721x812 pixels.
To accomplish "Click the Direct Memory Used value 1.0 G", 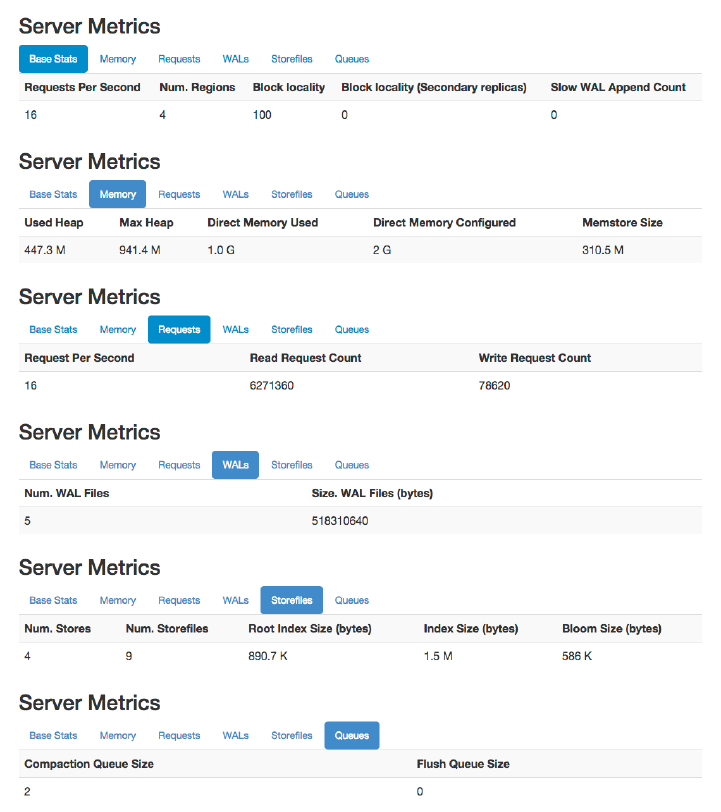I will (x=221, y=250).
